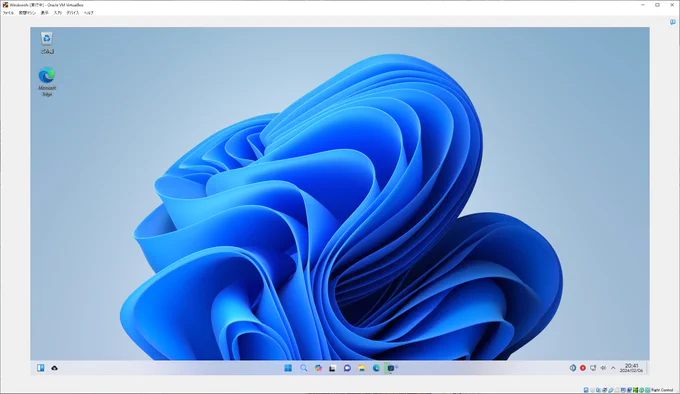The width and height of the screenshot is (680, 394).
Task: Open the Widgets panel on the guest taskbar
Action: click(x=41, y=368)
